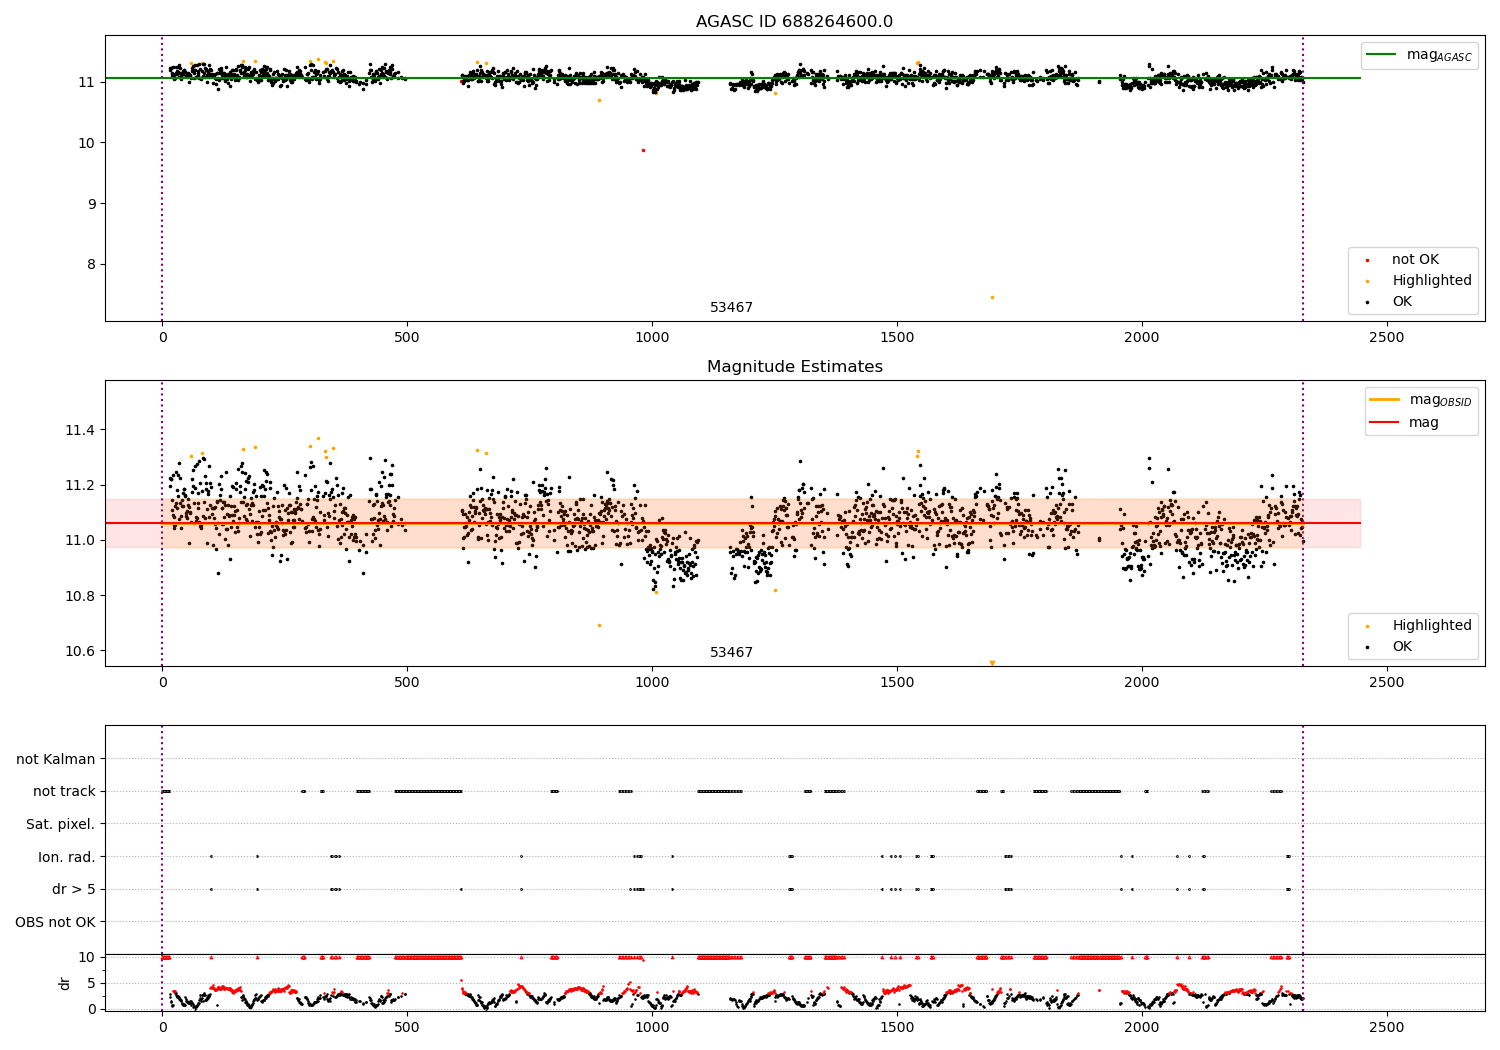Viewport: 1500px width, 1050px height.
Task: Click the 'dr > 5' row label
Action: (x=74, y=889)
